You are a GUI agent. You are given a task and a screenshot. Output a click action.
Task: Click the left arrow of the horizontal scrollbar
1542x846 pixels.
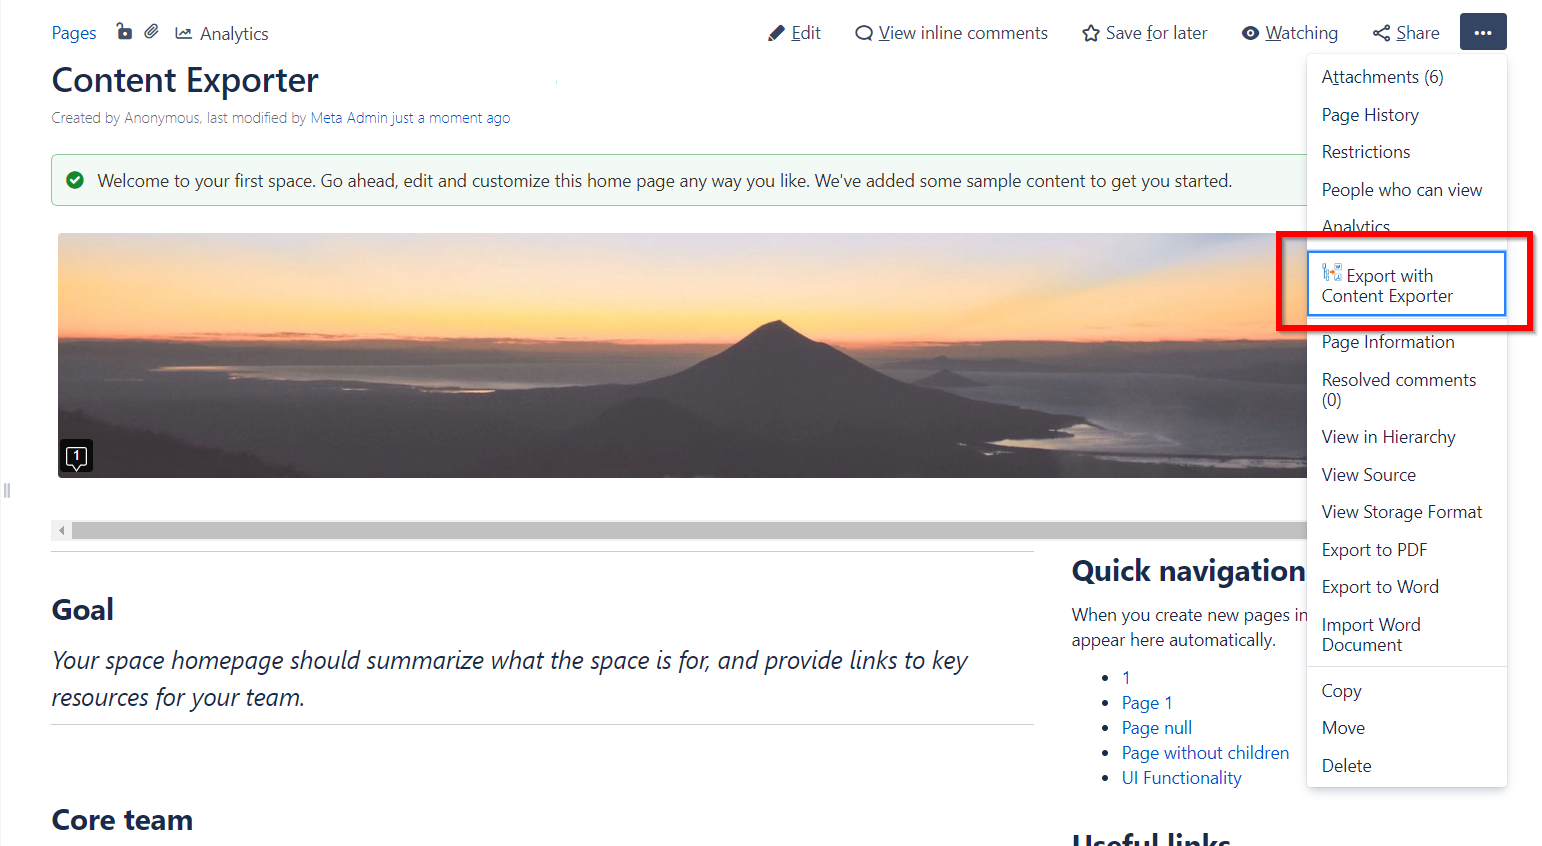pyautogui.click(x=62, y=530)
